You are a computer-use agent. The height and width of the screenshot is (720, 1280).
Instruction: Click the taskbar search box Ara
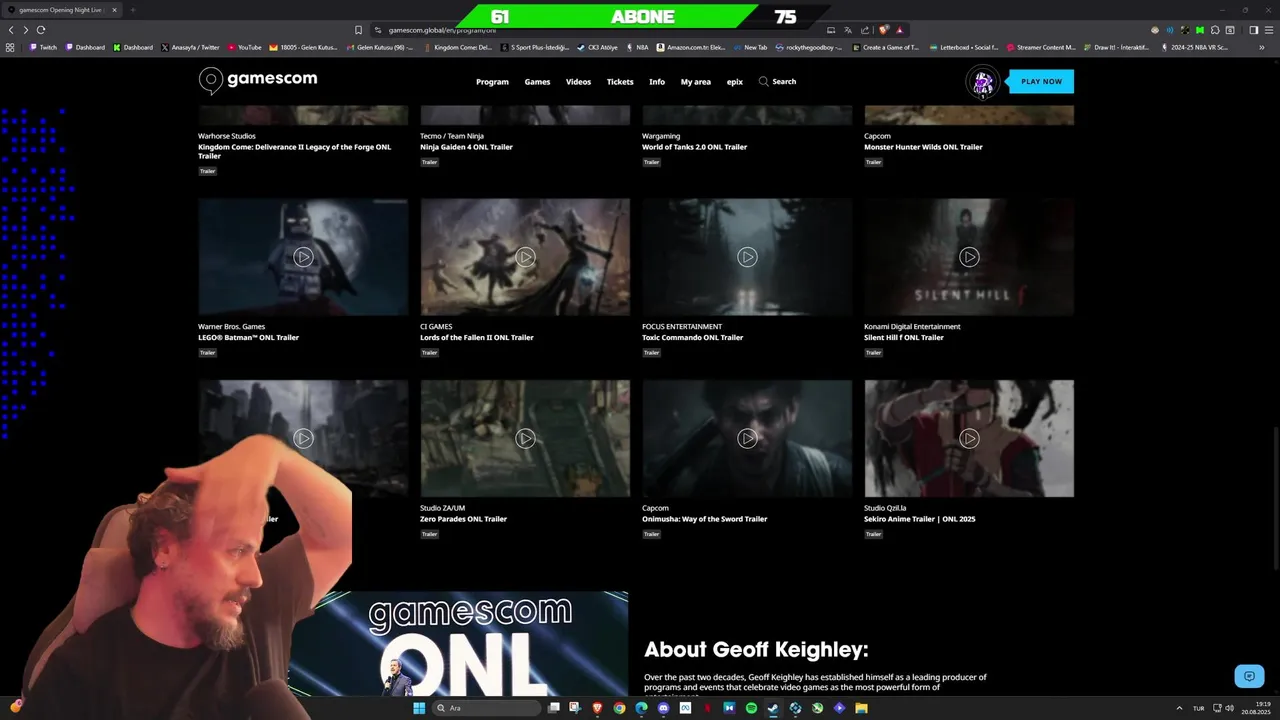point(487,708)
